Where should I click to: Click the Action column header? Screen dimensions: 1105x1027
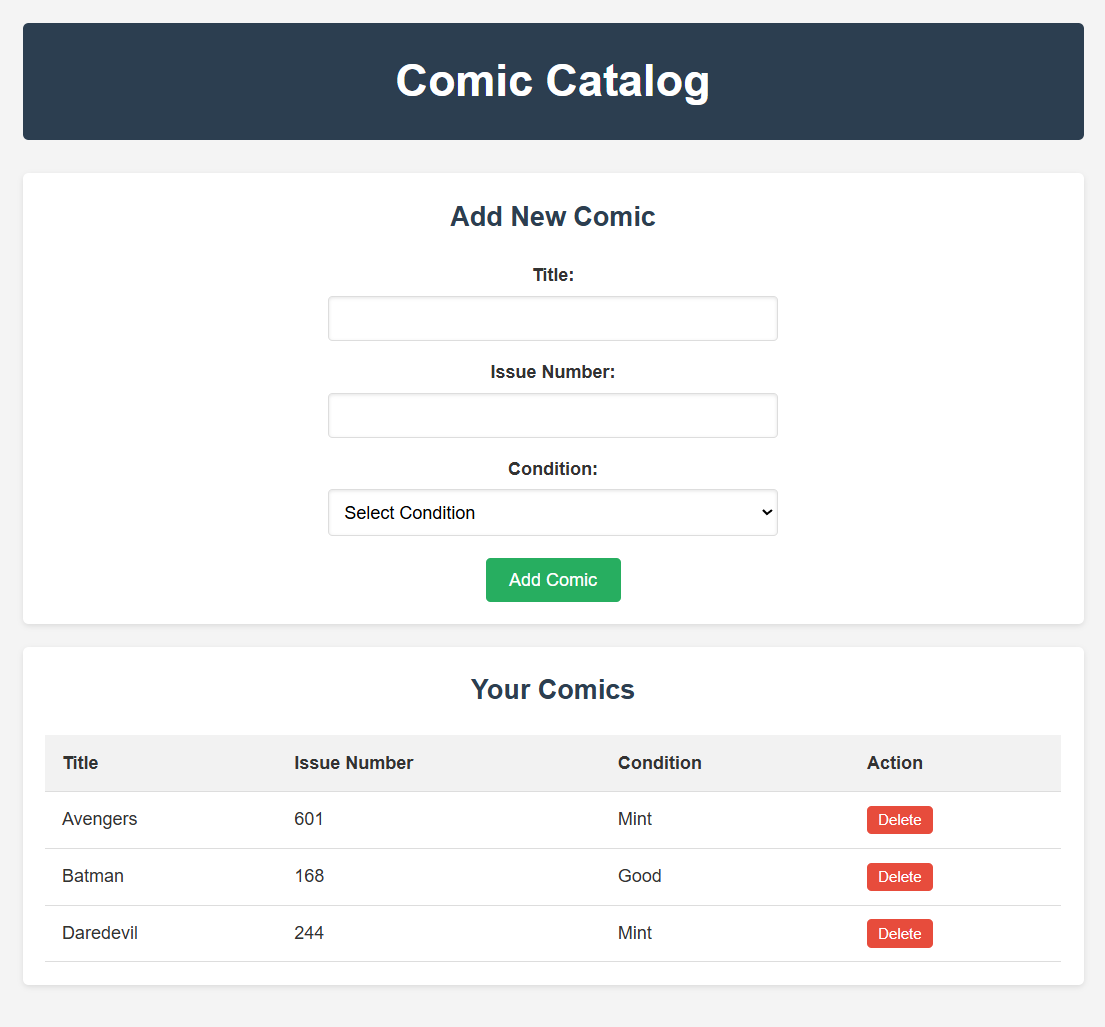(894, 763)
